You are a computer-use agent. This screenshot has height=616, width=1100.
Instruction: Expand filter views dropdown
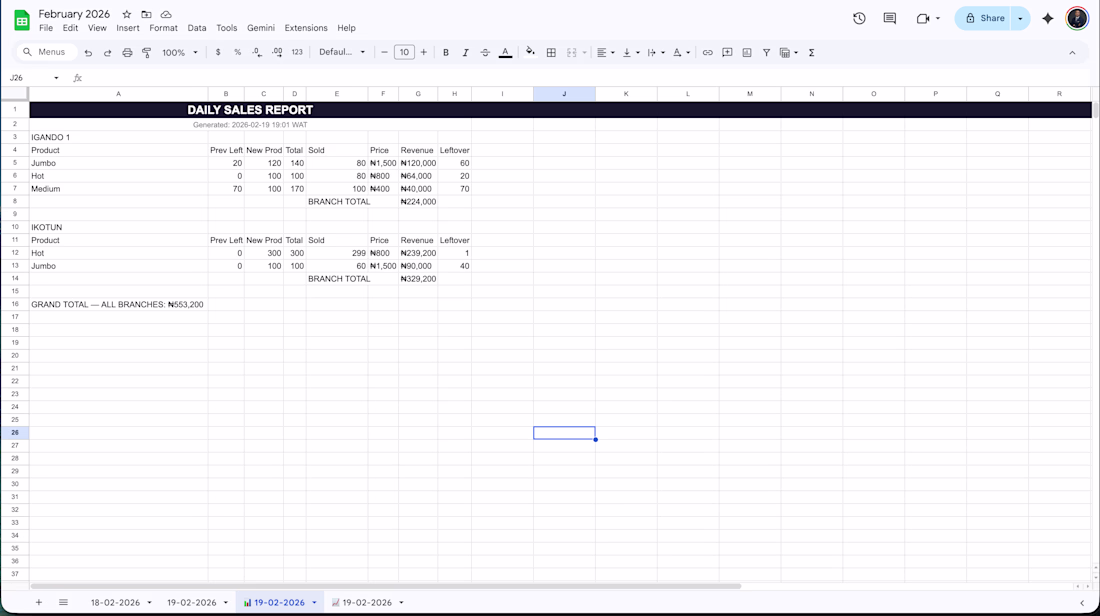click(796, 53)
